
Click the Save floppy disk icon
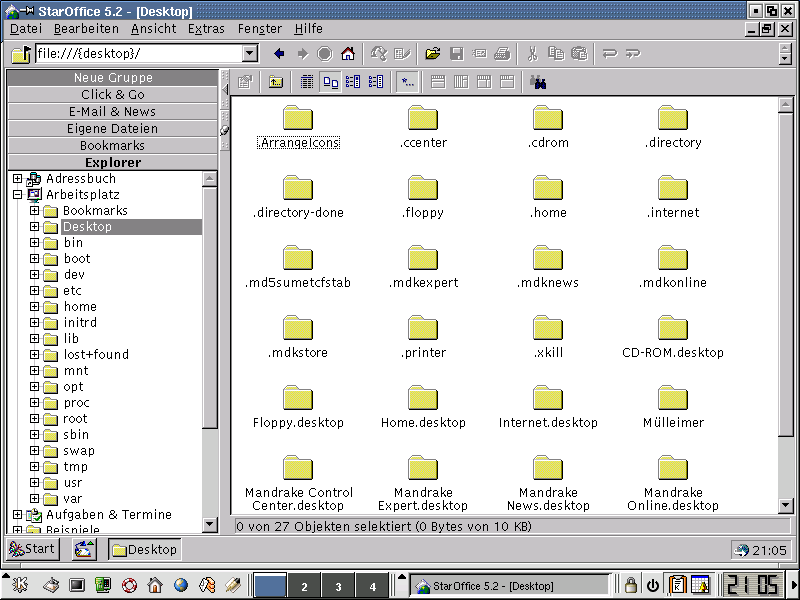(x=457, y=54)
